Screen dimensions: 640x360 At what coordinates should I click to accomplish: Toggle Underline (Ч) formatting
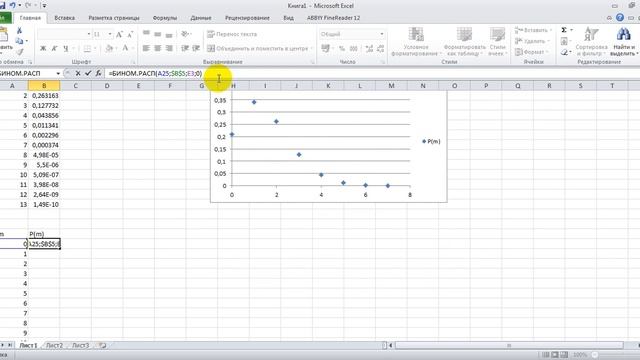tap(66, 49)
